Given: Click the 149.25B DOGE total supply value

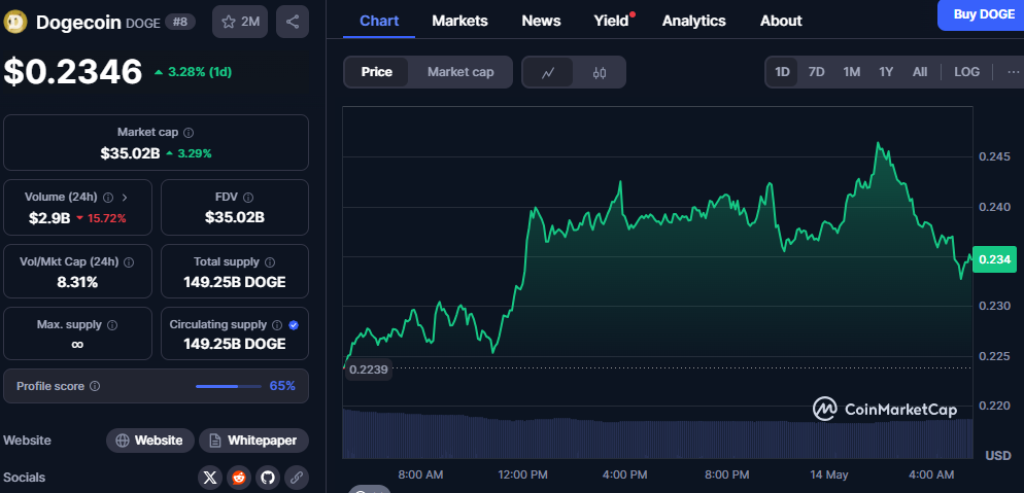Looking at the screenshot, I should coord(234,283).
